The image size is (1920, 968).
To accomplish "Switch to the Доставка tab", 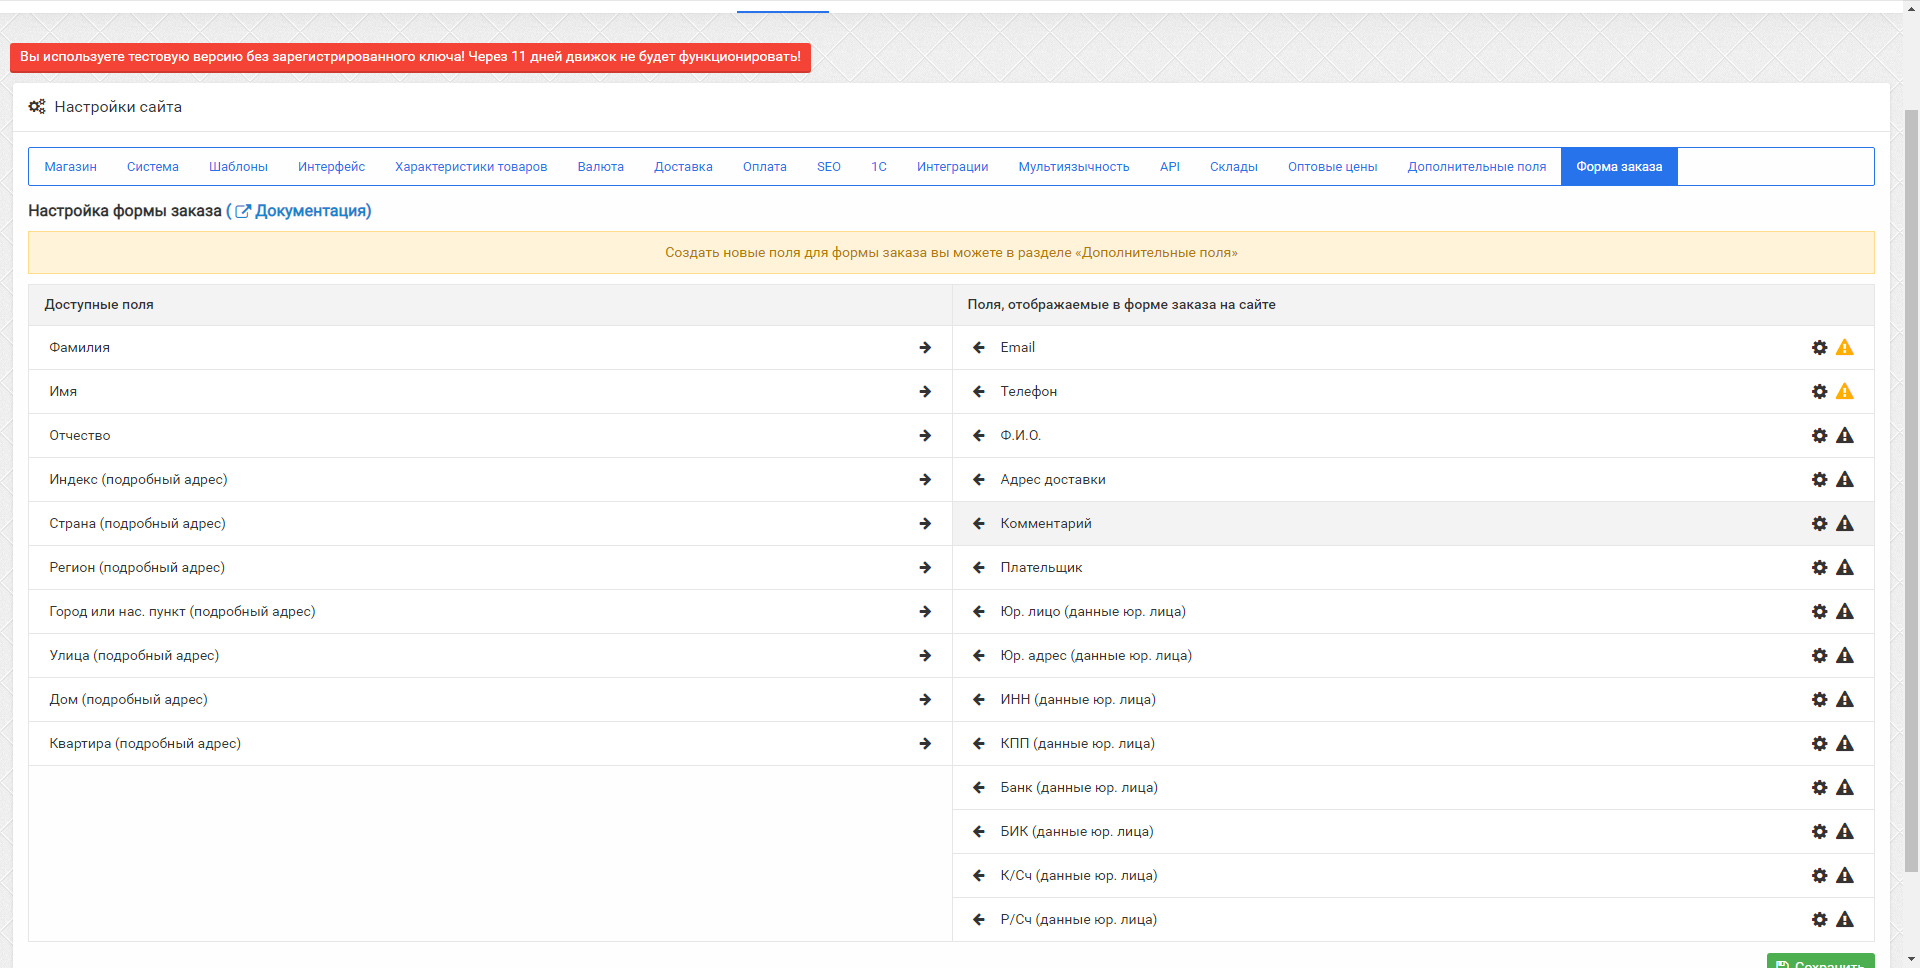I will coord(683,167).
